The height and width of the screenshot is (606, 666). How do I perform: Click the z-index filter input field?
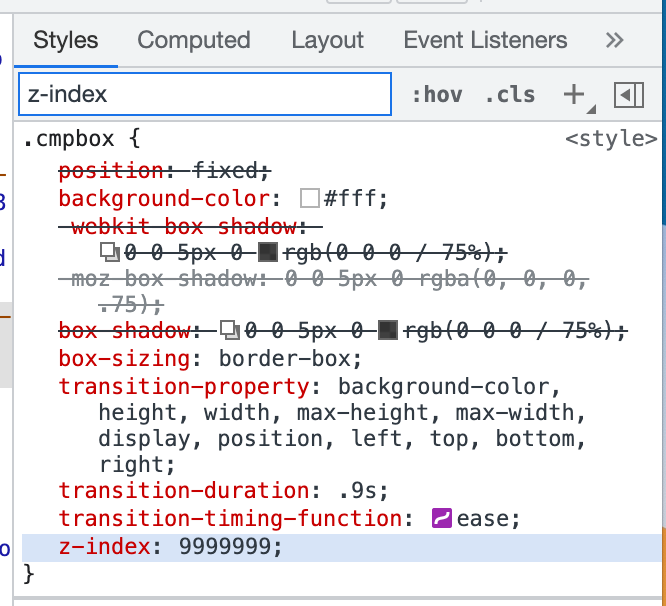pos(204,95)
